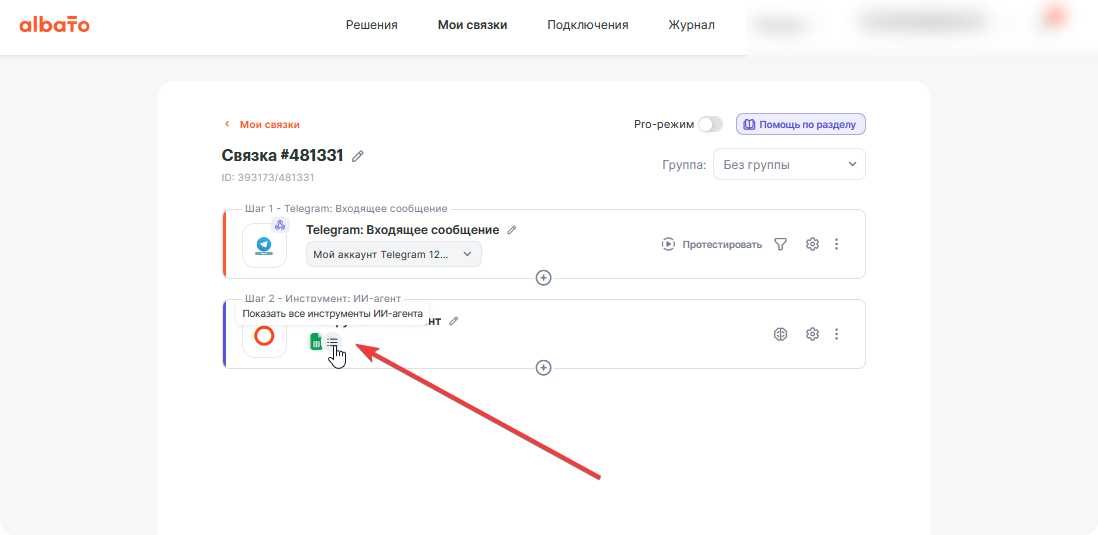Open the Решения menu
This screenshot has height=535, width=1098.
(x=372, y=25)
